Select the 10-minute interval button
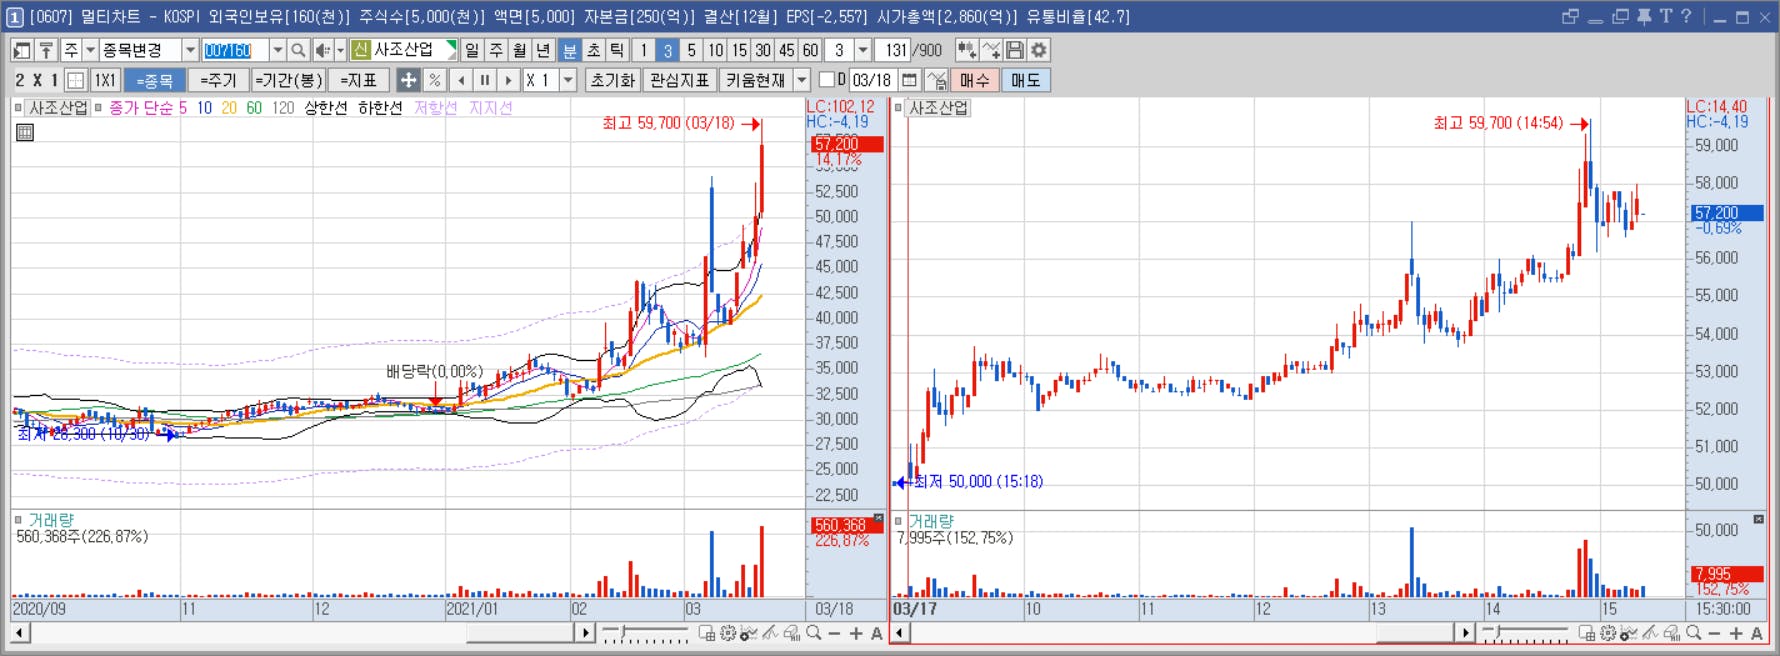 (x=715, y=50)
